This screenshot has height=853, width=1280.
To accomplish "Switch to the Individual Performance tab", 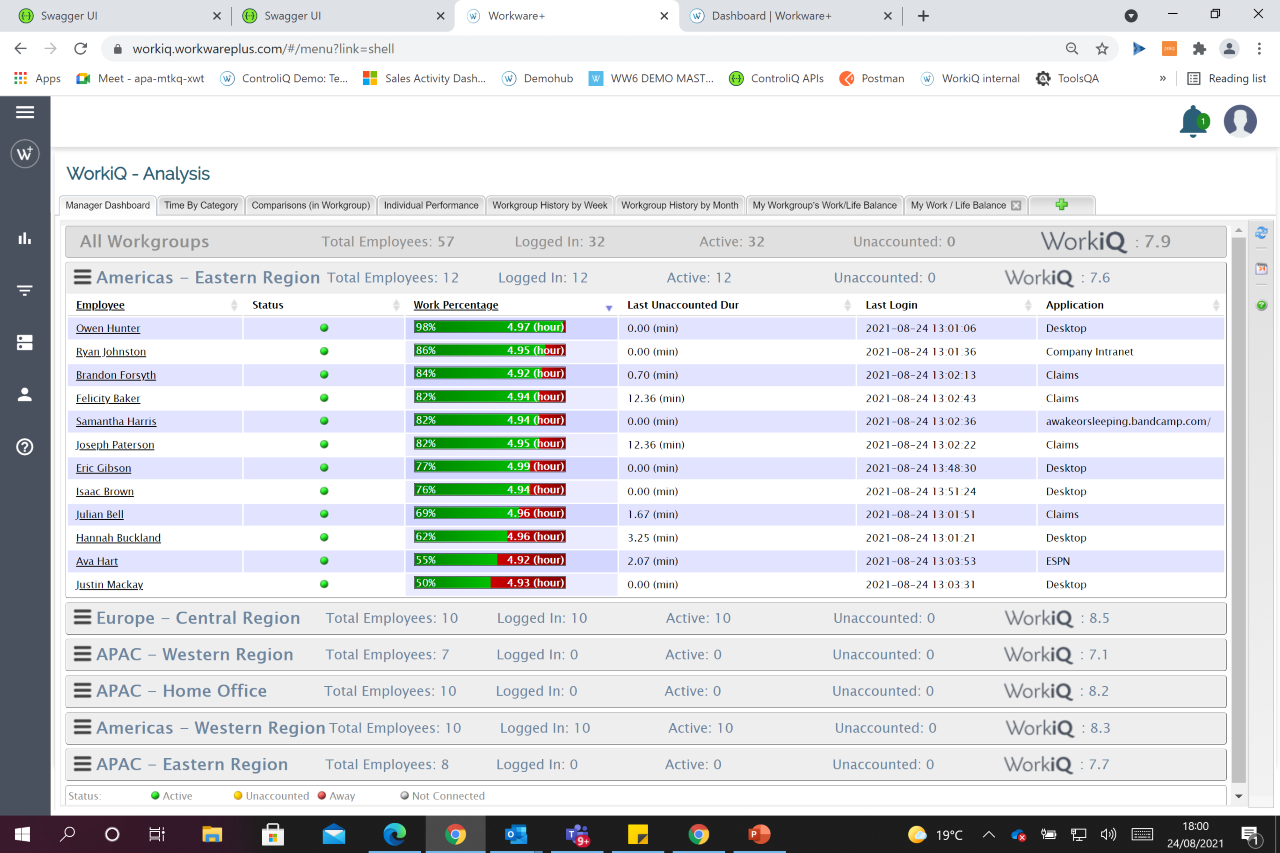I will coord(431,204).
